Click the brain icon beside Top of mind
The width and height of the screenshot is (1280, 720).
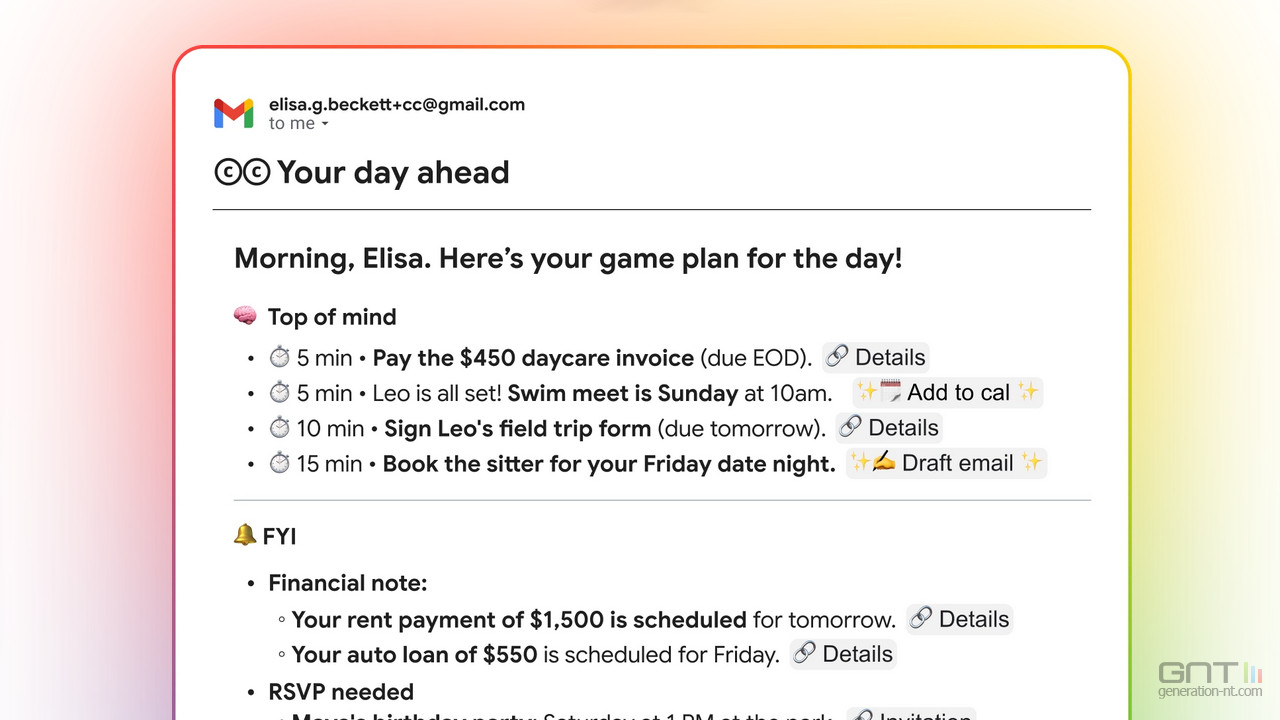point(245,317)
